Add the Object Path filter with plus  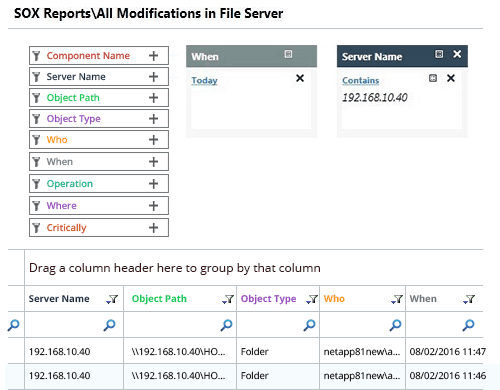[153, 98]
